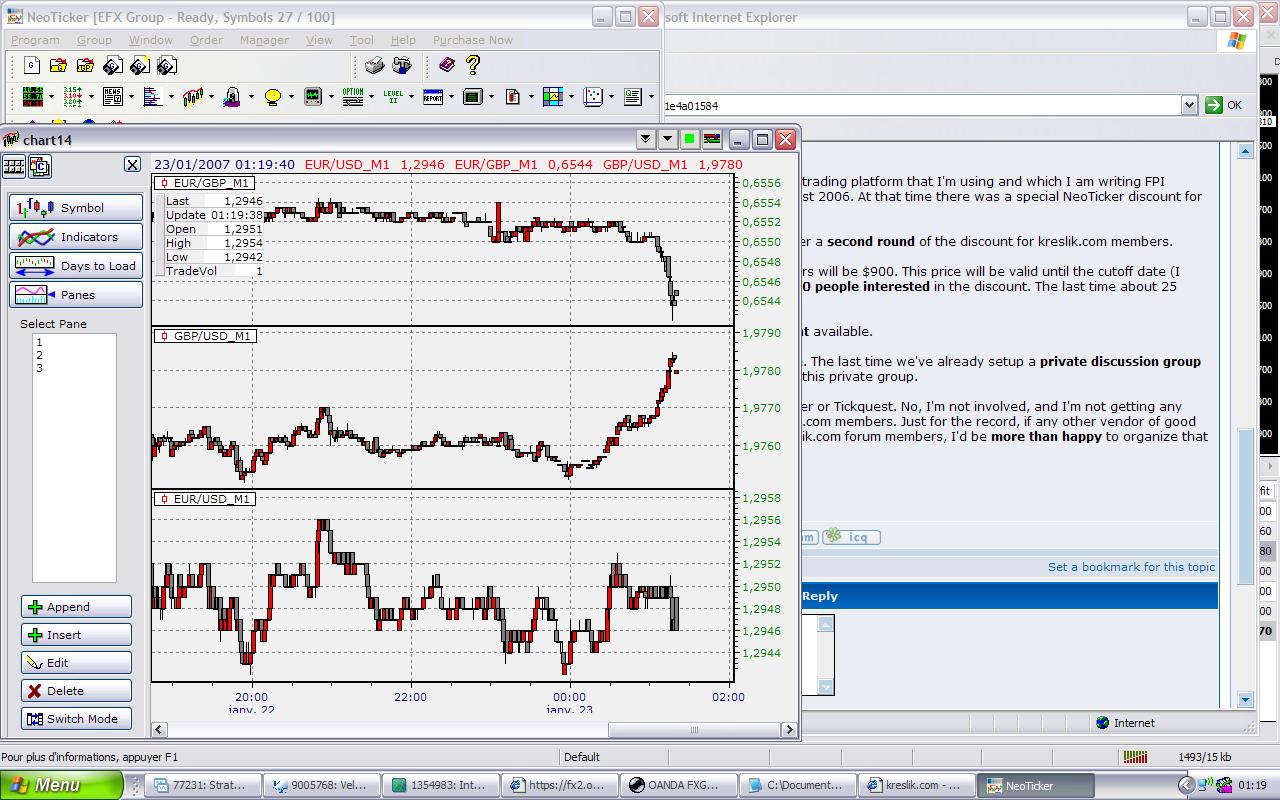This screenshot has height=800, width=1280.
Task: Click the red candle marker of EUR/GBP_M1 label
Action: coord(164,183)
